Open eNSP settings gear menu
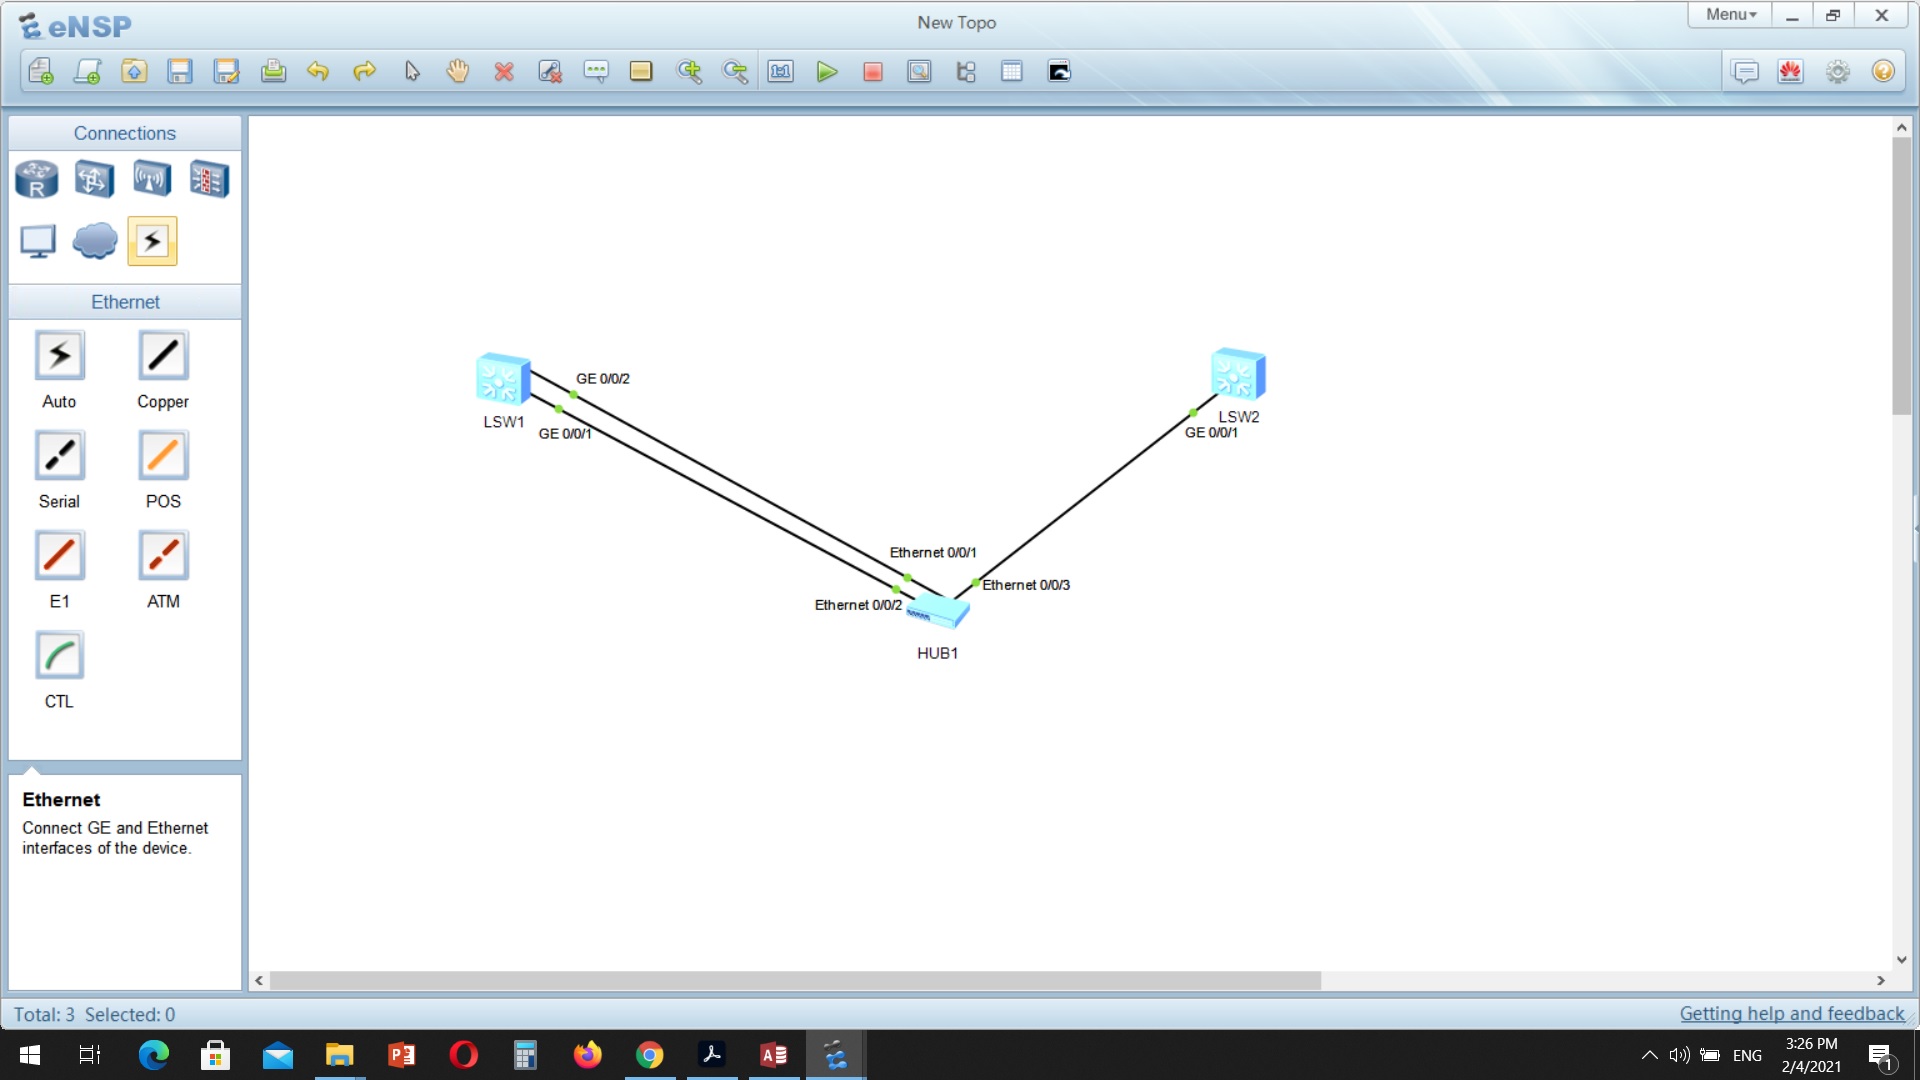This screenshot has width=1920, height=1080. point(1836,71)
